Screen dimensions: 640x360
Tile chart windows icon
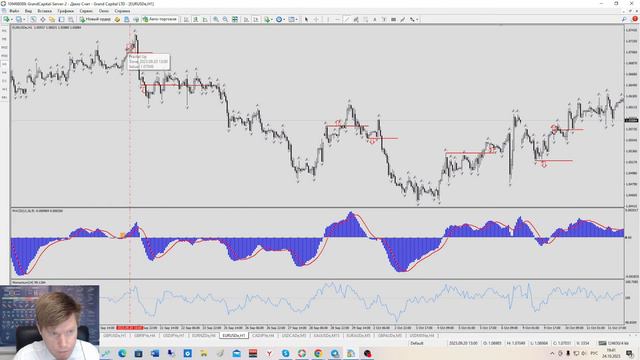click(x=235, y=19)
